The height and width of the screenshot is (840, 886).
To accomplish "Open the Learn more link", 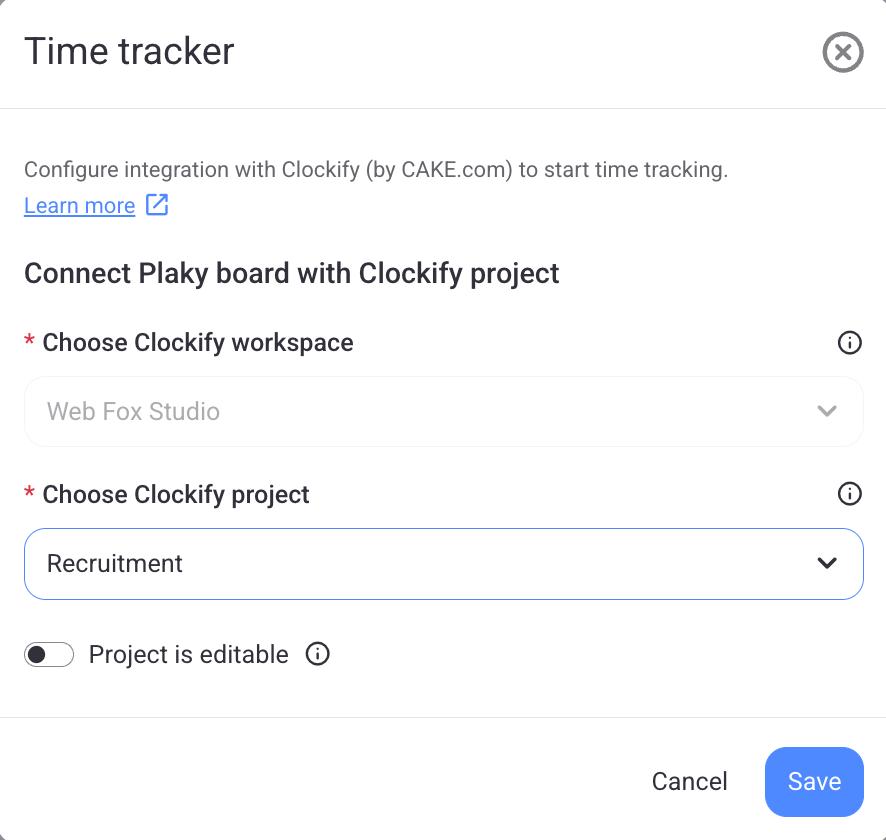I will coord(80,206).
